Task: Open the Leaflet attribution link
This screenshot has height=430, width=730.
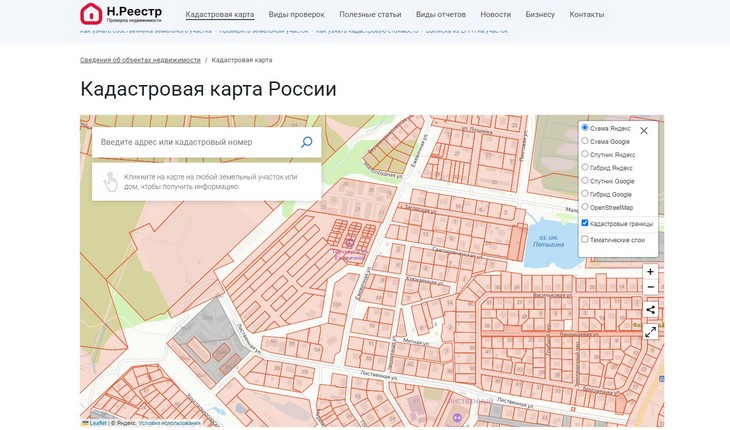Action: coord(98,423)
